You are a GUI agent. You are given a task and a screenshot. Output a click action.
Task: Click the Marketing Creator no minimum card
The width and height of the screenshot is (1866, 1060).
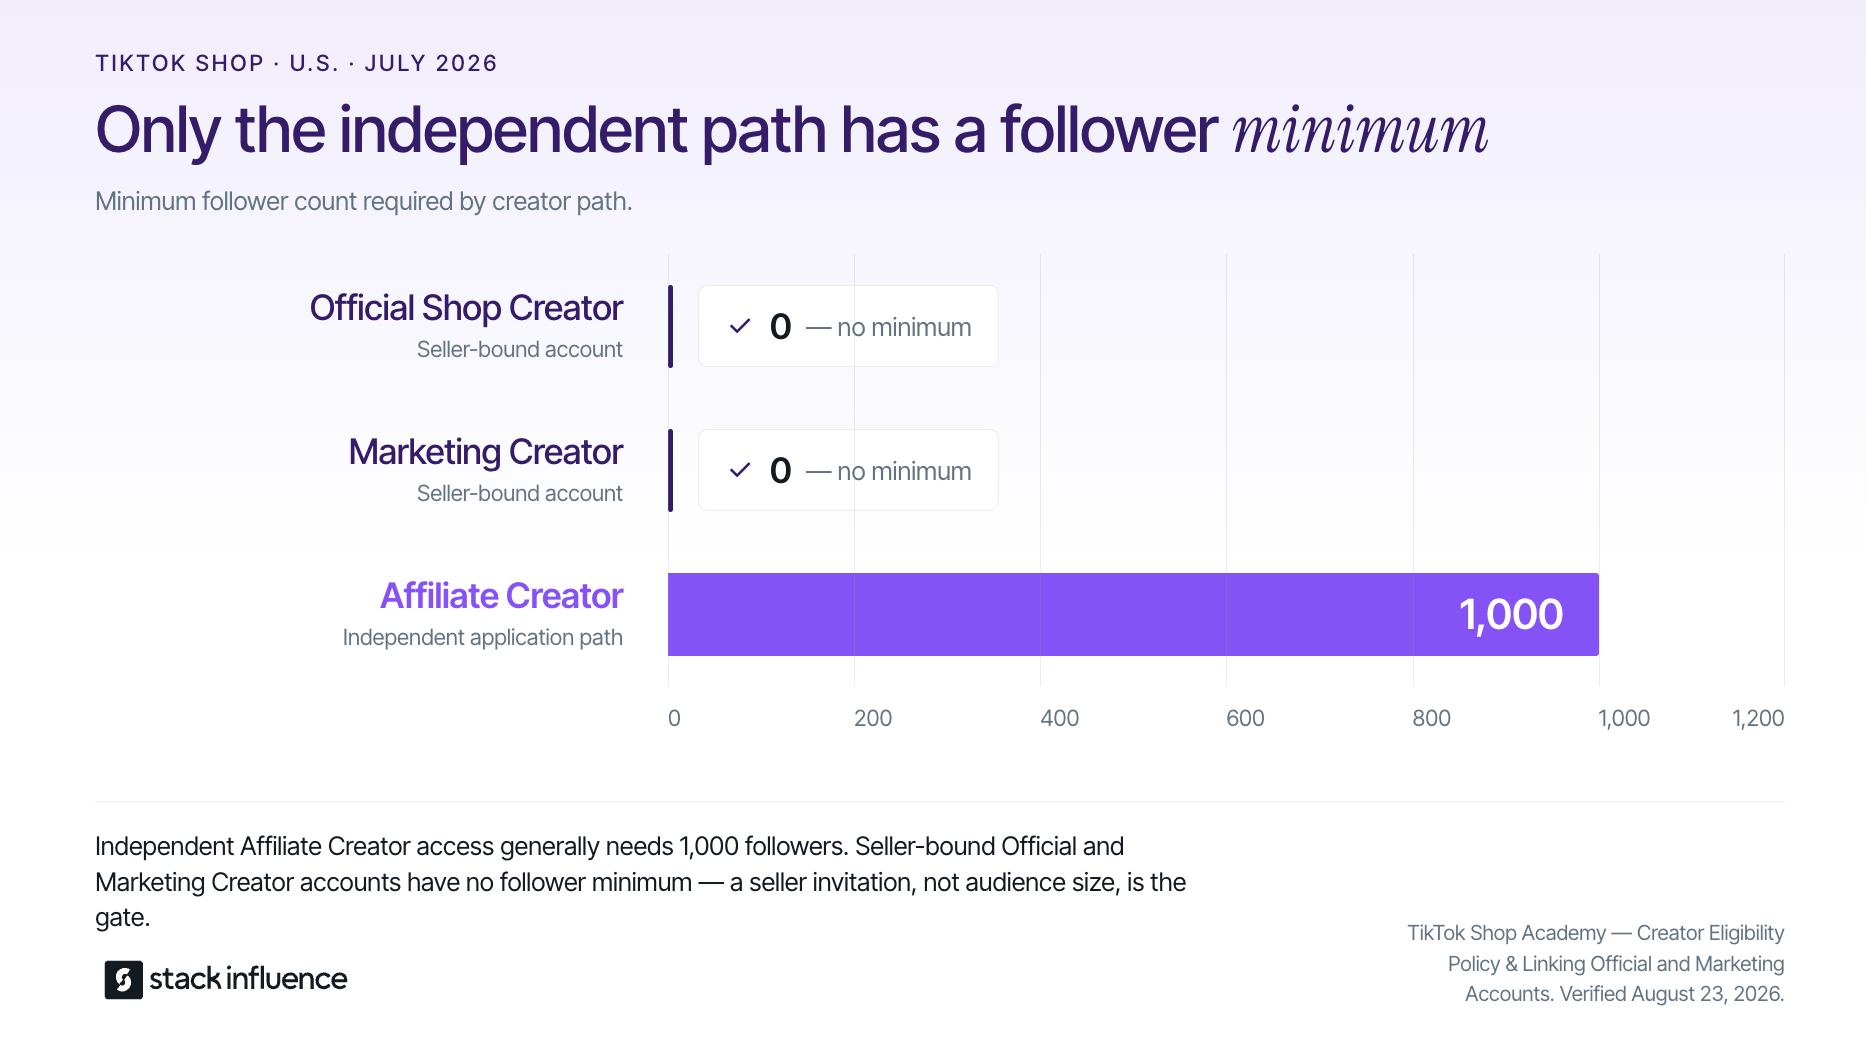pyautogui.click(x=848, y=470)
